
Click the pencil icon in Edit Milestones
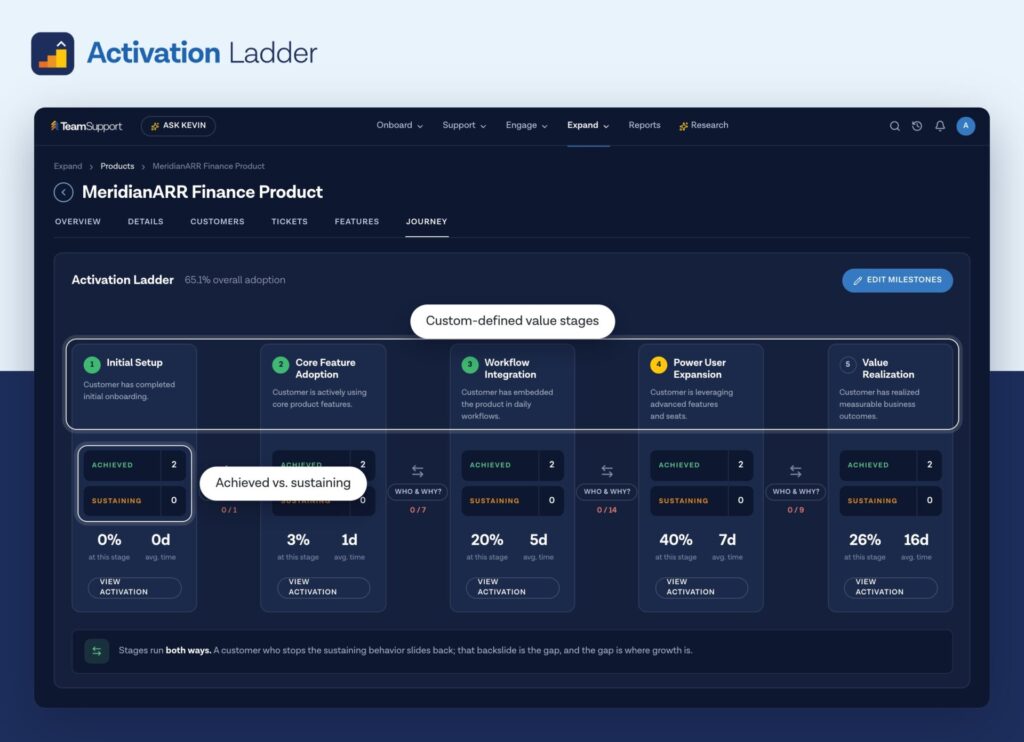click(858, 280)
